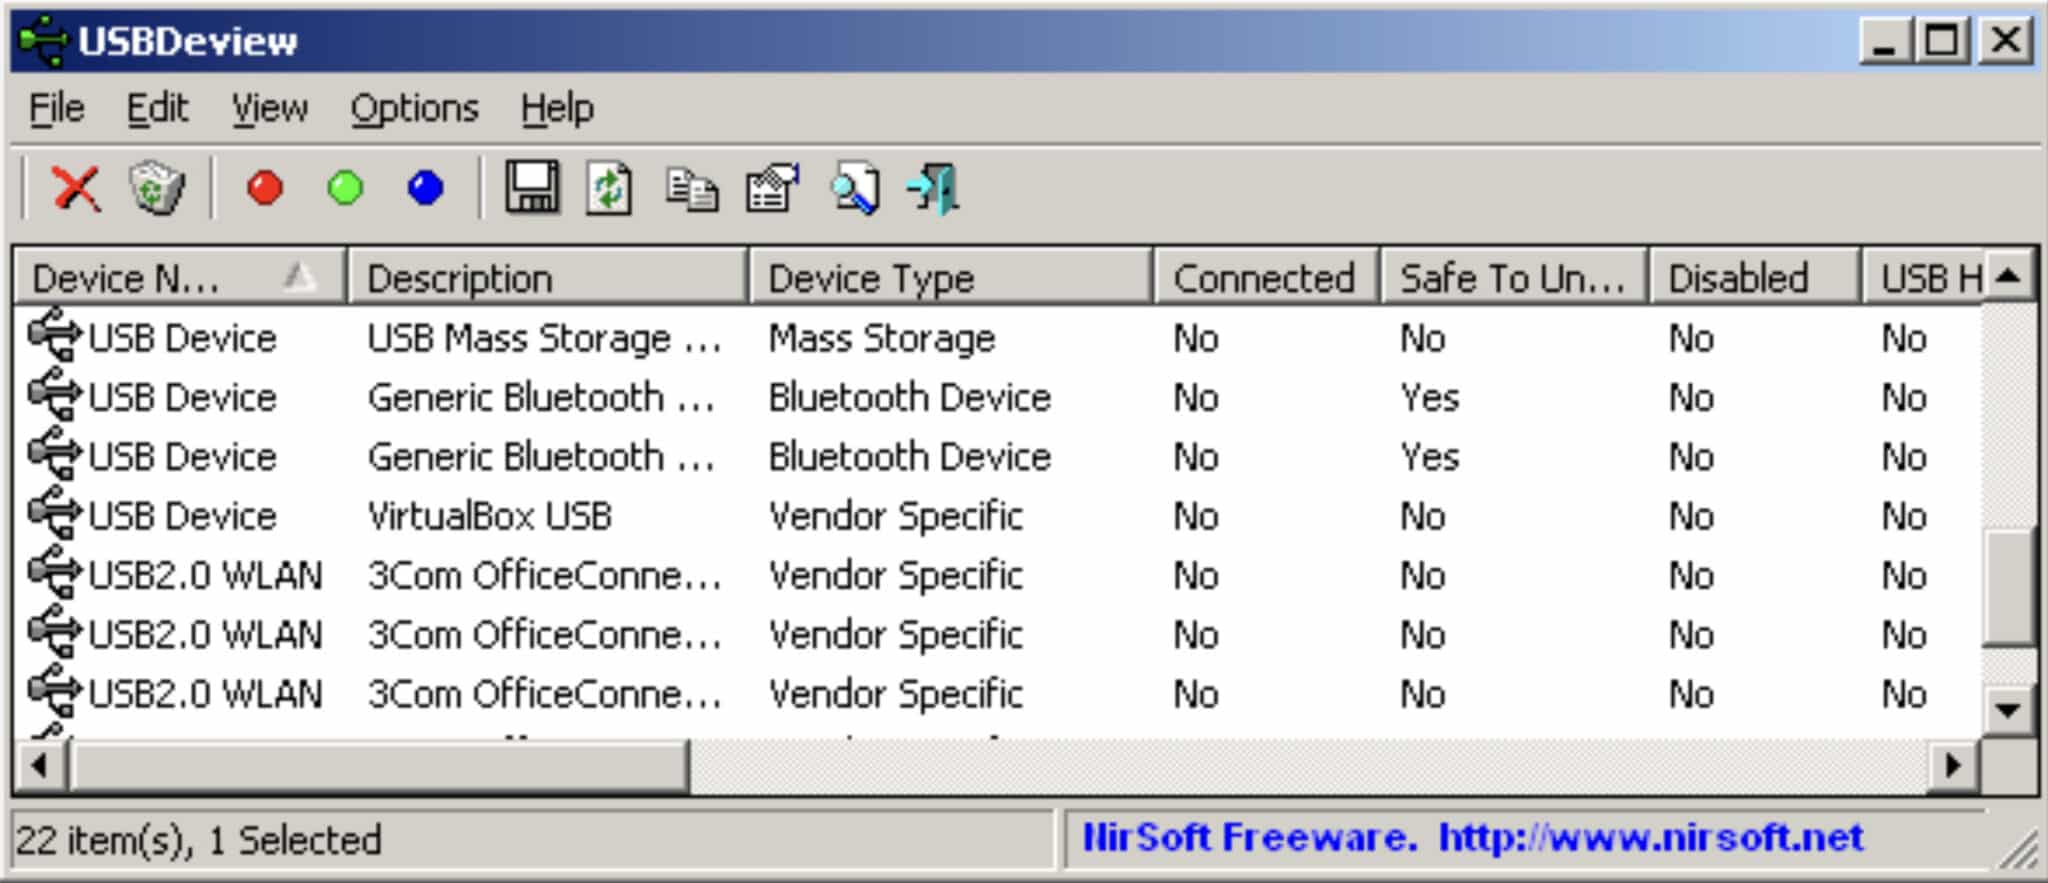Click the exit door icon
The width and height of the screenshot is (2048, 883).
(933, 188)
